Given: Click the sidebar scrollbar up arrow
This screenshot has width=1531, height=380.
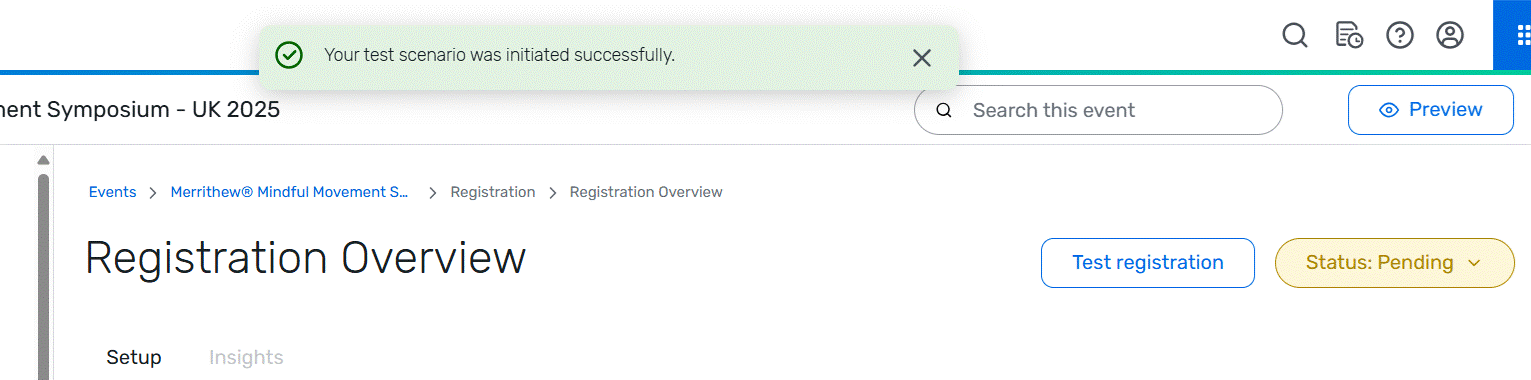Looking at the screenshot, I should (x=43, y=160).
